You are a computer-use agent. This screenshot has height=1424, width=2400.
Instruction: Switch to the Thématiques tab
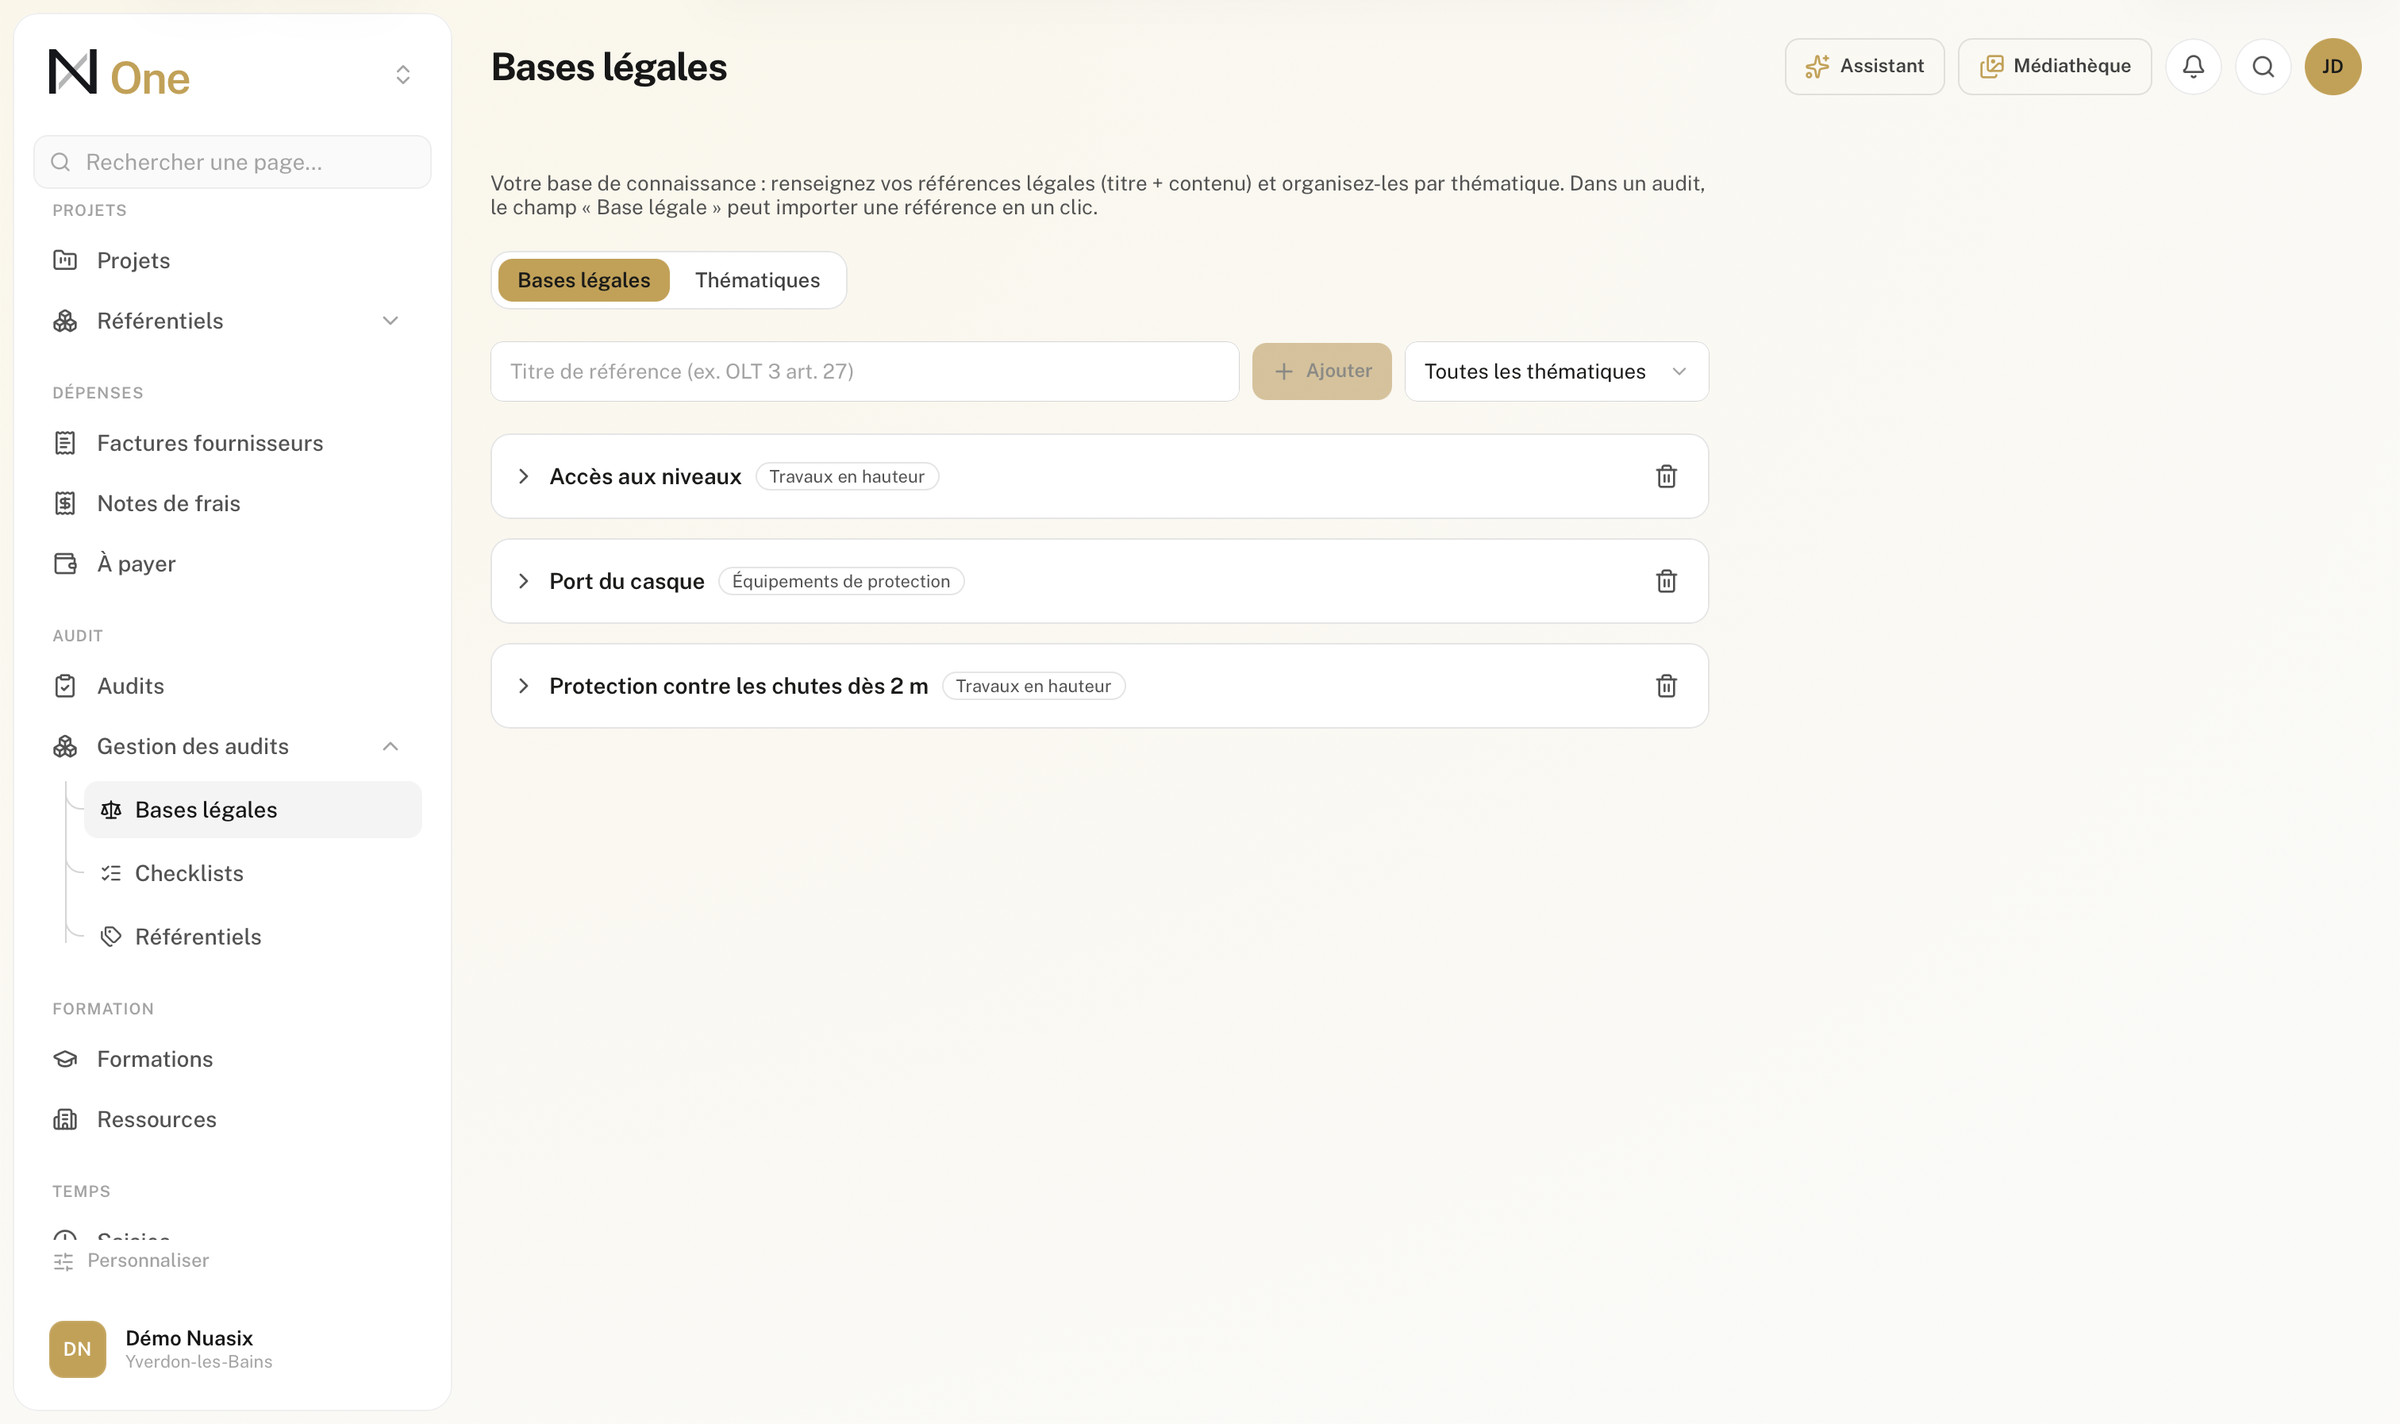[757, 280]
